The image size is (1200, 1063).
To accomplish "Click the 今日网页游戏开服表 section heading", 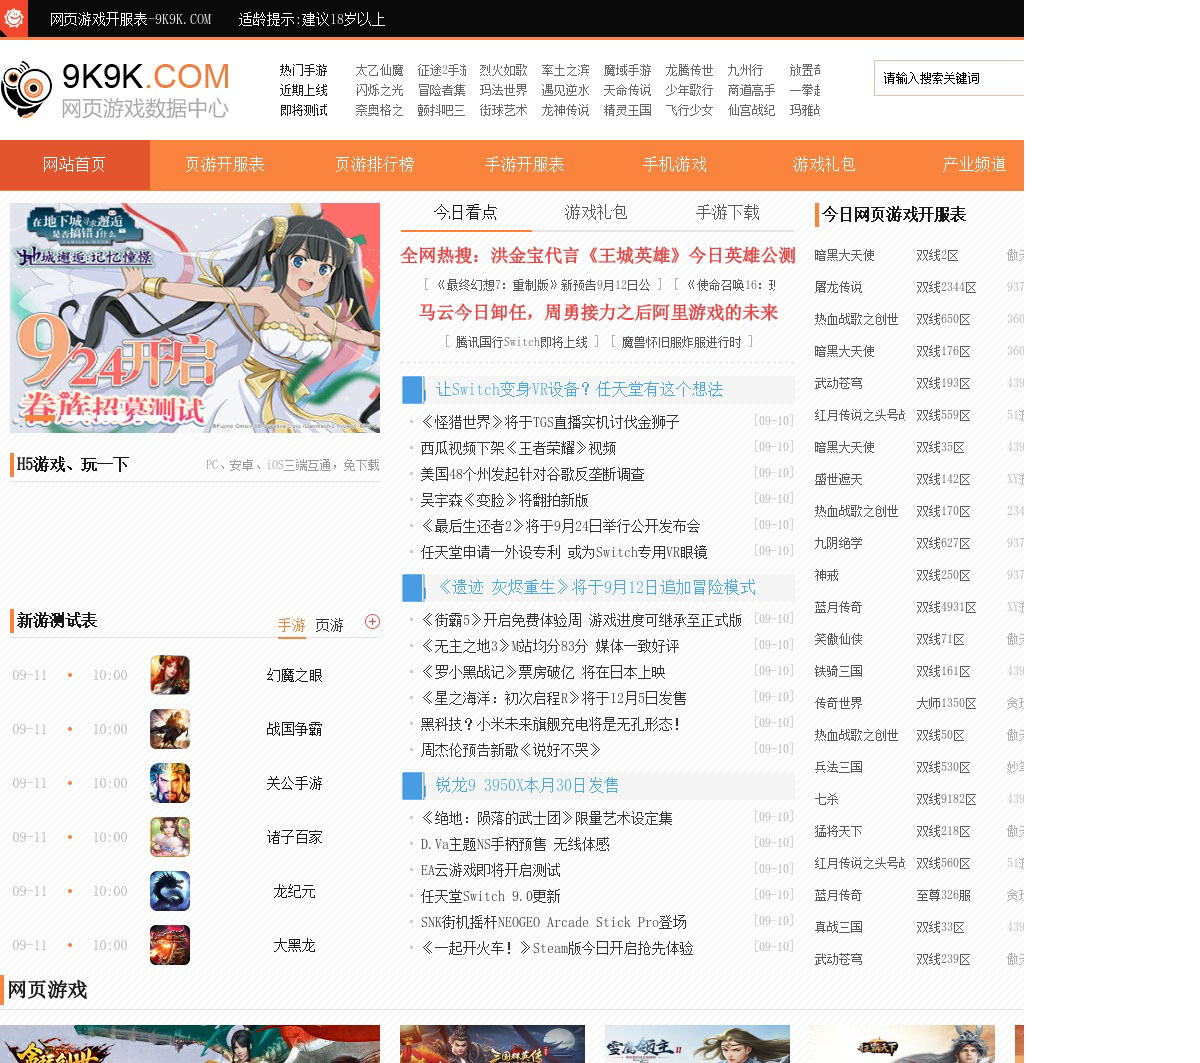I will click(x=894, y=215).
